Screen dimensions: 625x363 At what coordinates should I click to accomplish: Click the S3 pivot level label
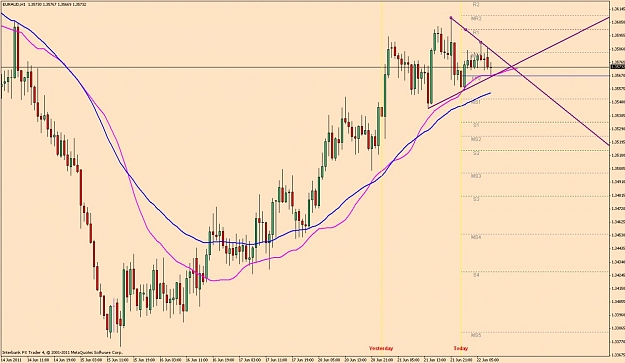coord(476,199)
